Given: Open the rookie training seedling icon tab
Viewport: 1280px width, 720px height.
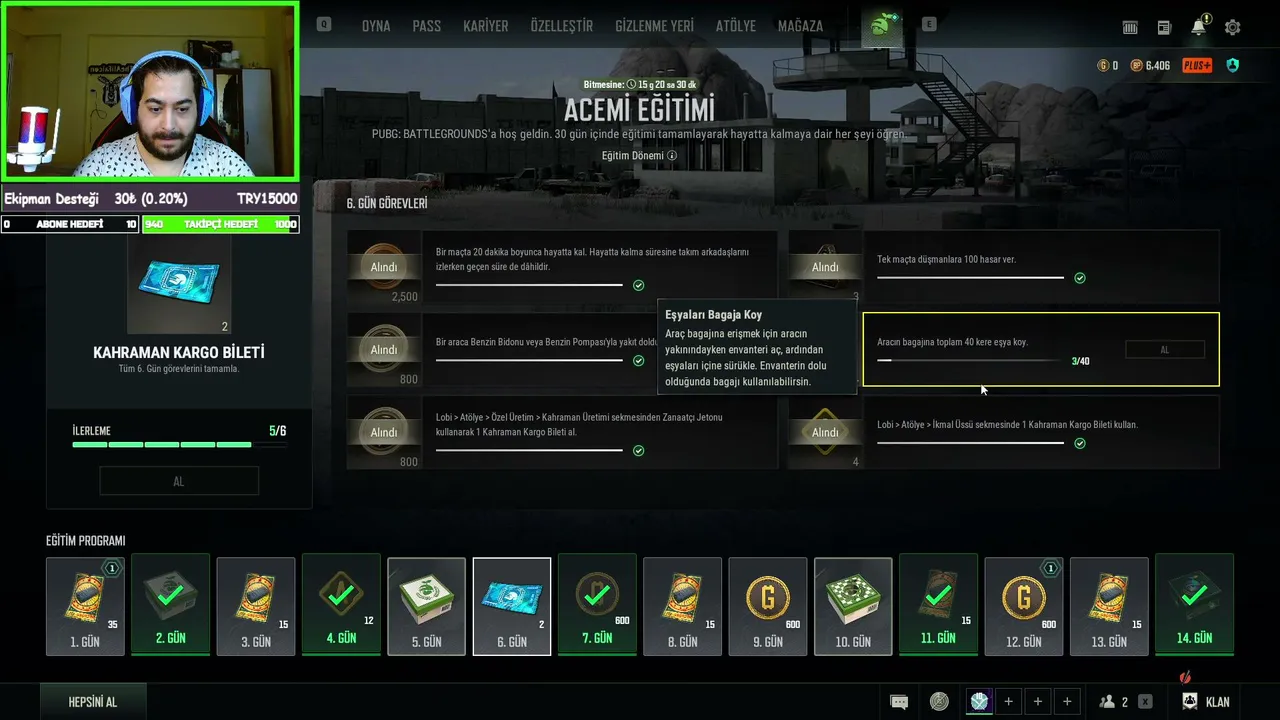Looking at the screenshot, I should pos(881,27).
